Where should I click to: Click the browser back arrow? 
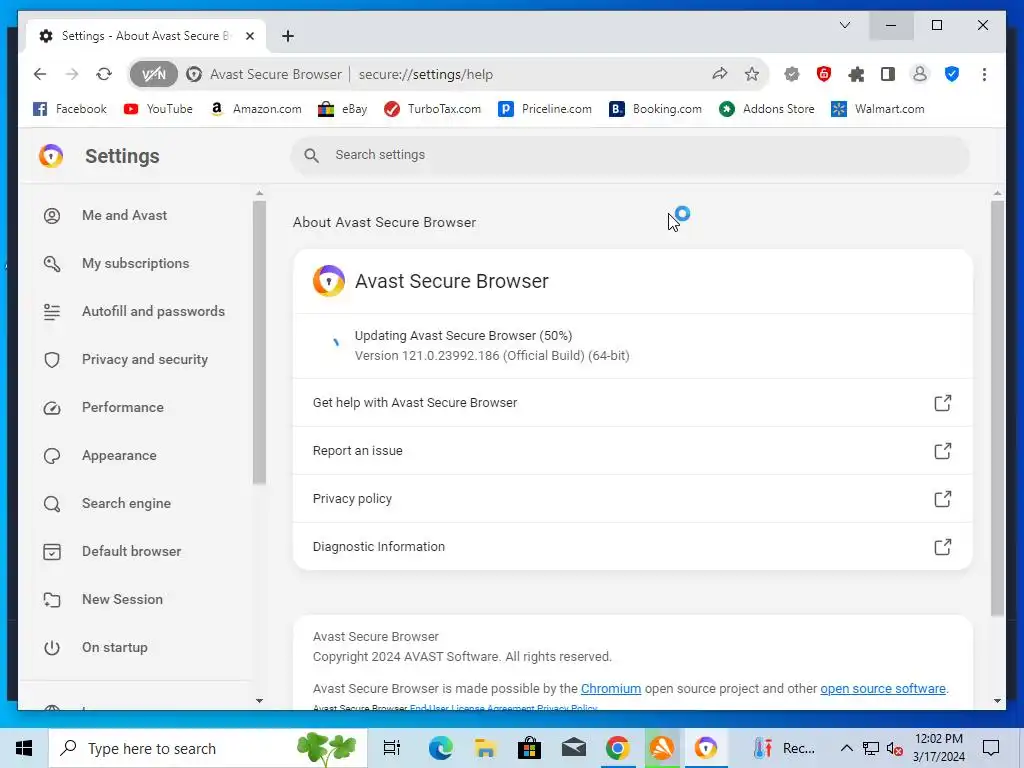(40, 74)
